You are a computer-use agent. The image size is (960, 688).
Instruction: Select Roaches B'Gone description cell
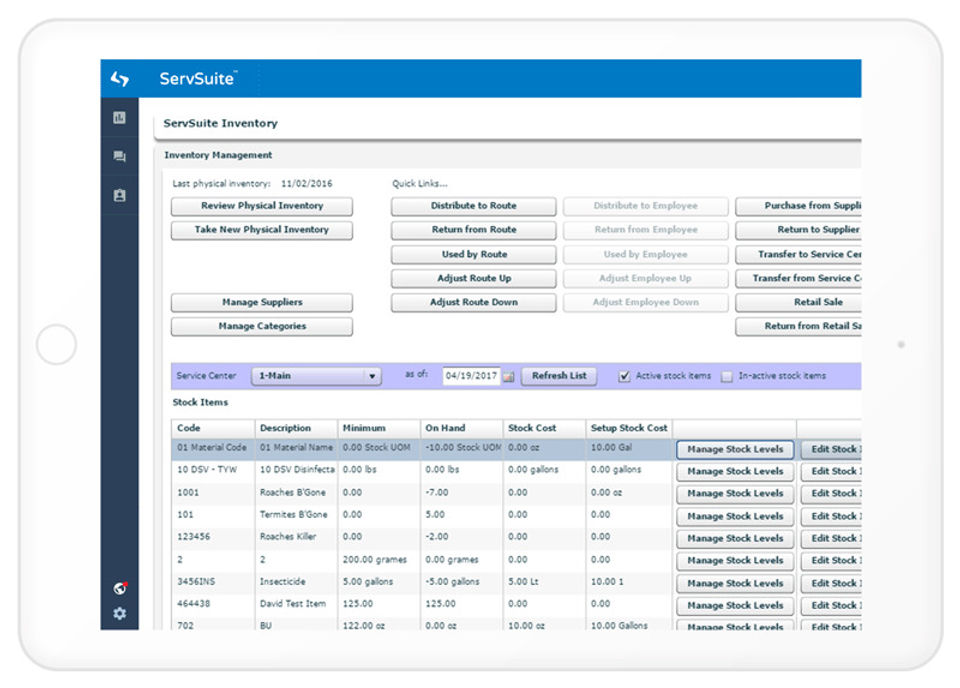click(x=296, y=493)
